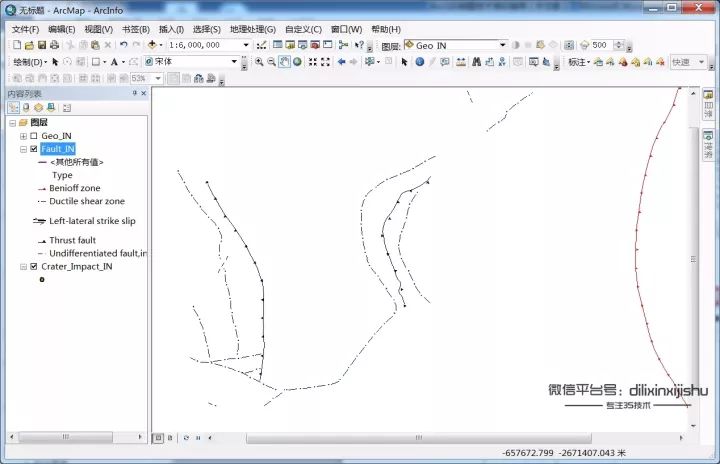Open the 标注 labeling dropdown menu
The width and height of the screenshot is (720, 464).
click(579, 62)
